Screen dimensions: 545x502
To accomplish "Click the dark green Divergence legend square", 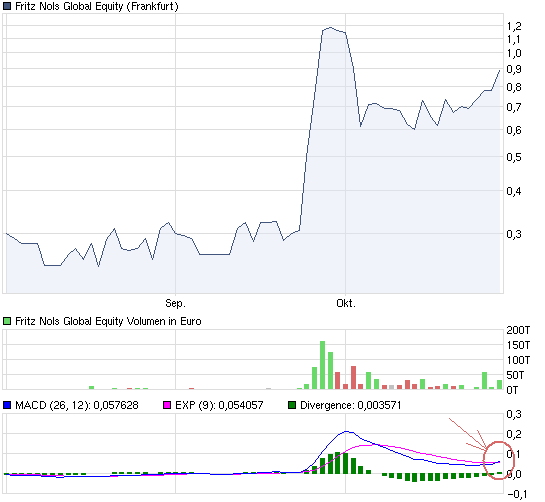I will [x=292, y=405].
